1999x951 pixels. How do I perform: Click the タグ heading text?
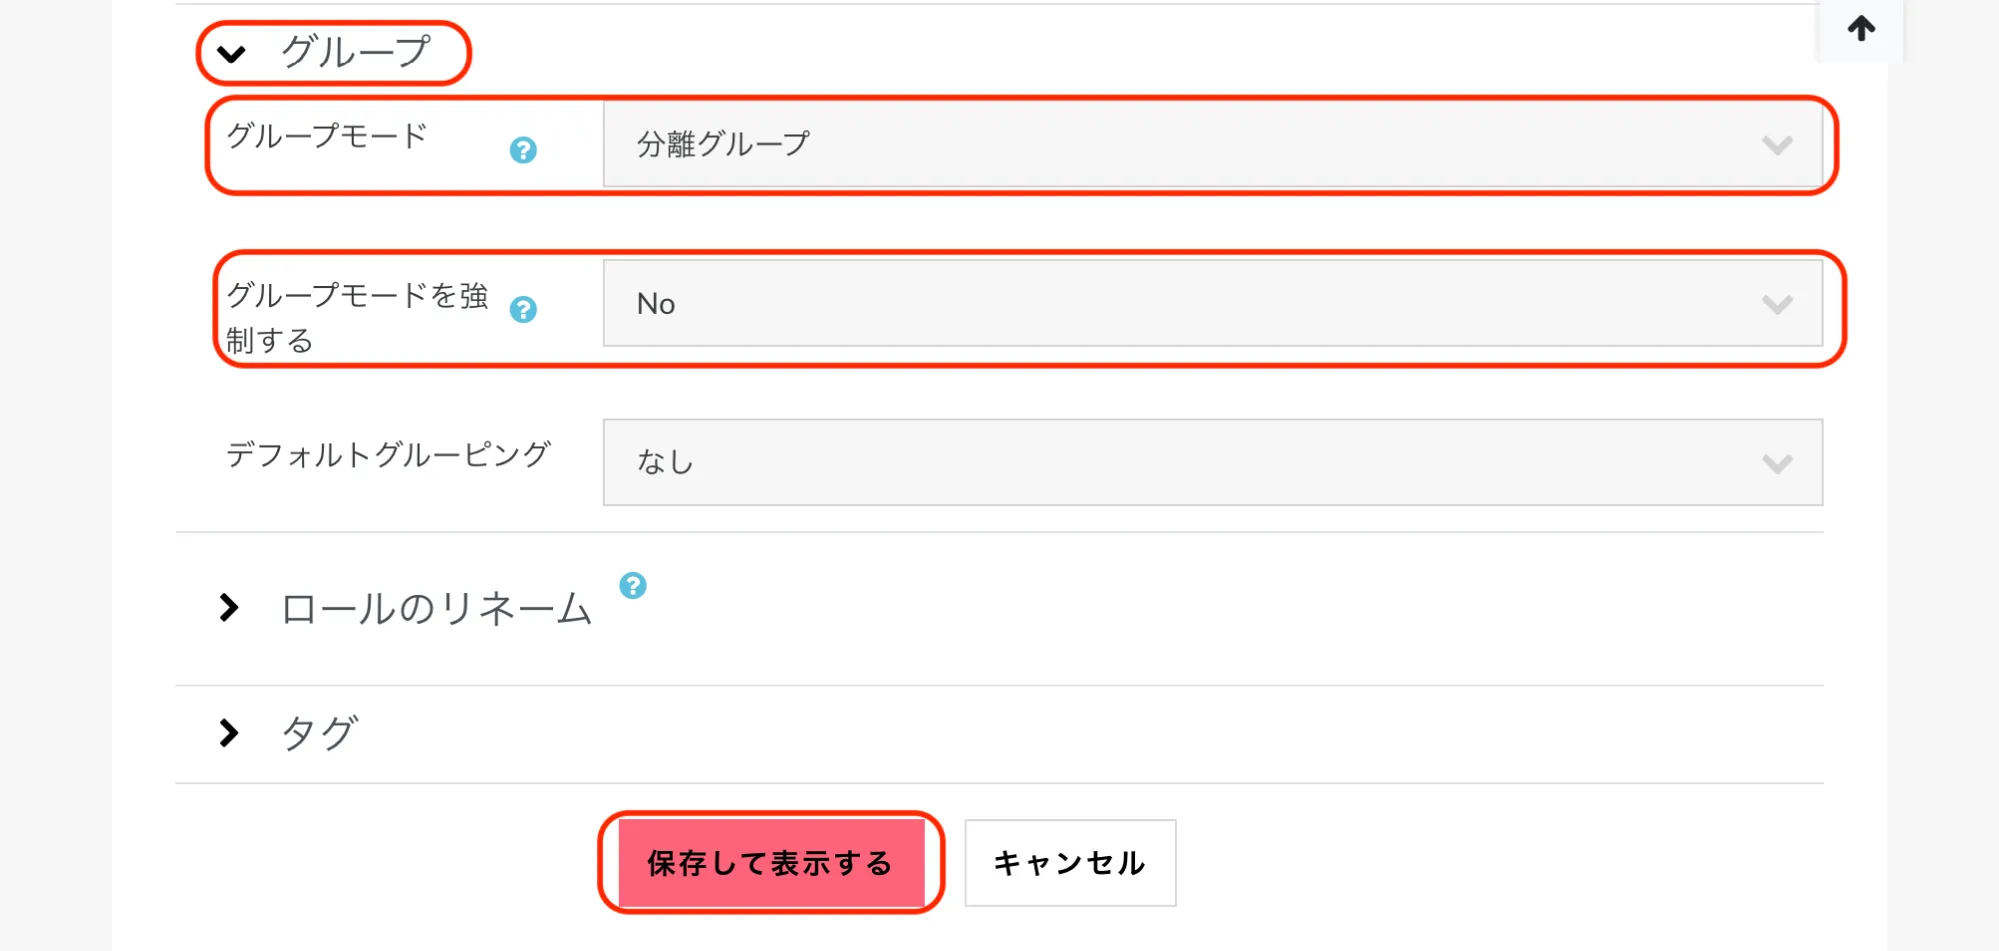[319, 734]
